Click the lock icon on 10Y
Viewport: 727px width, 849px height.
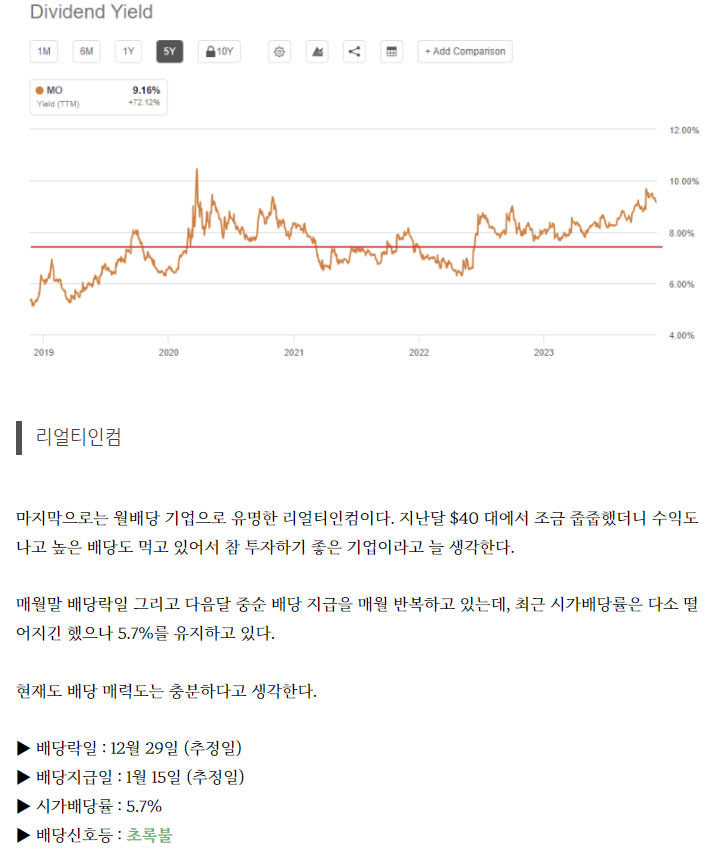210,51
